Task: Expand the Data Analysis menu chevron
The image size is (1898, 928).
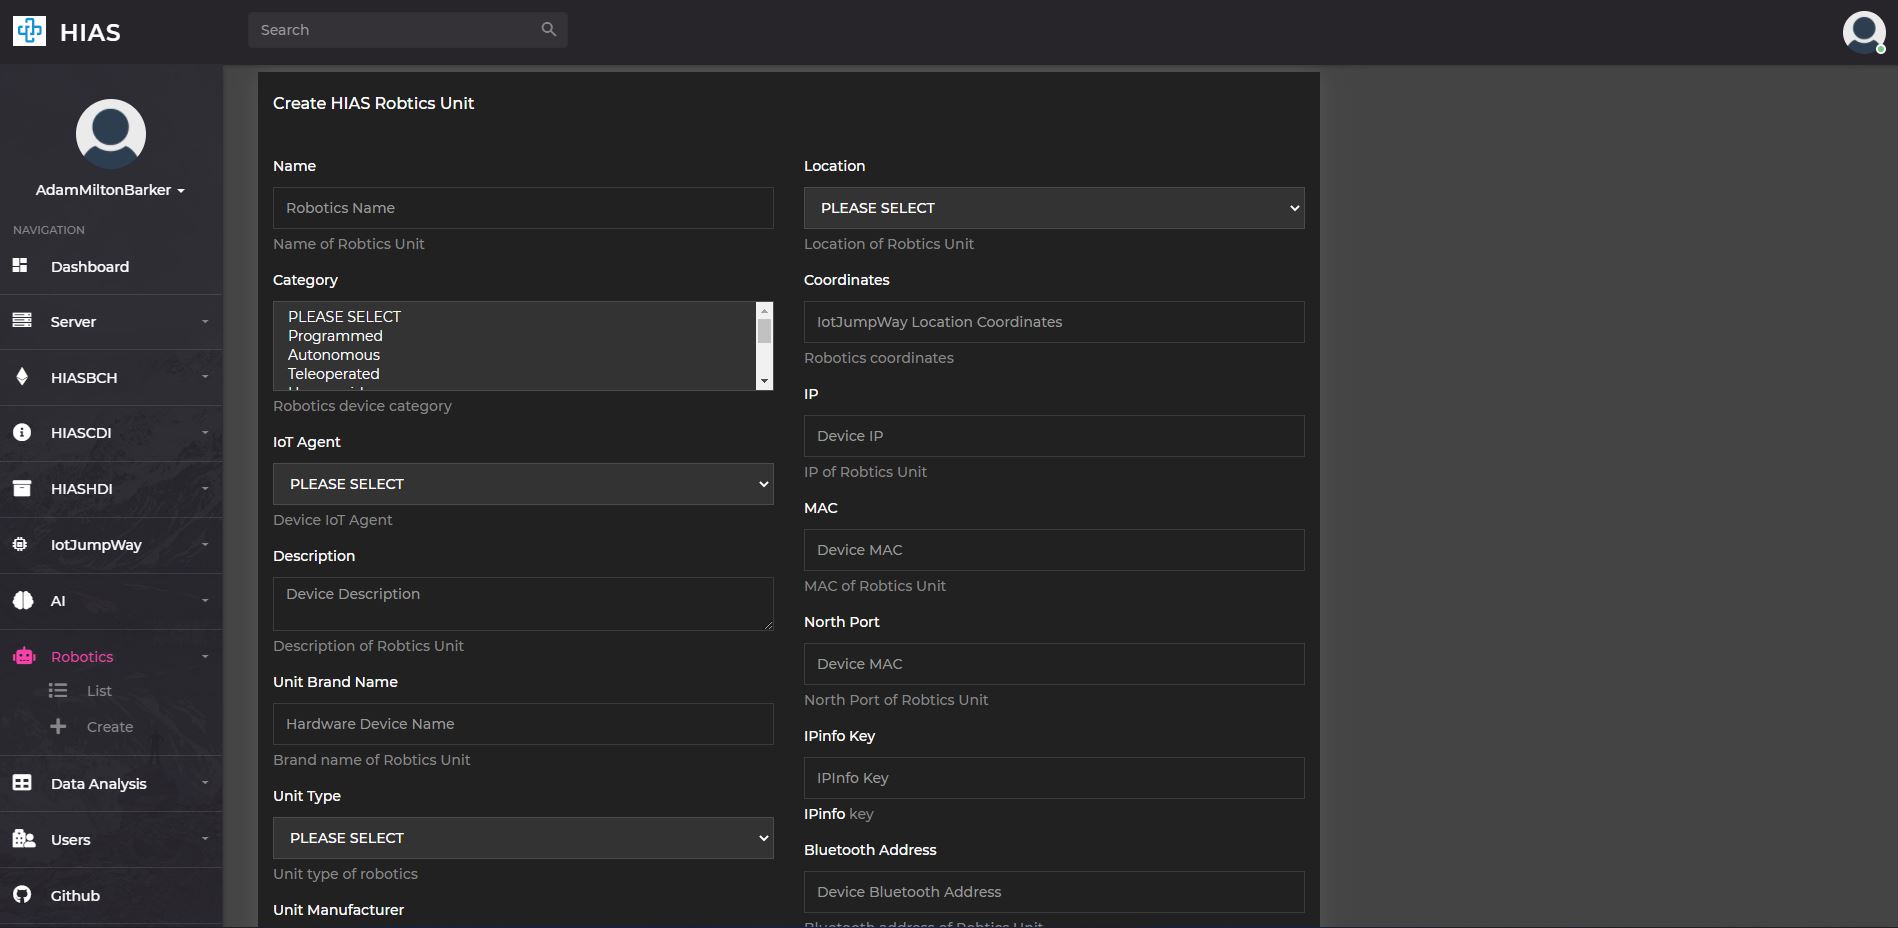Action: pyautogui.click(x=205, y=783)
